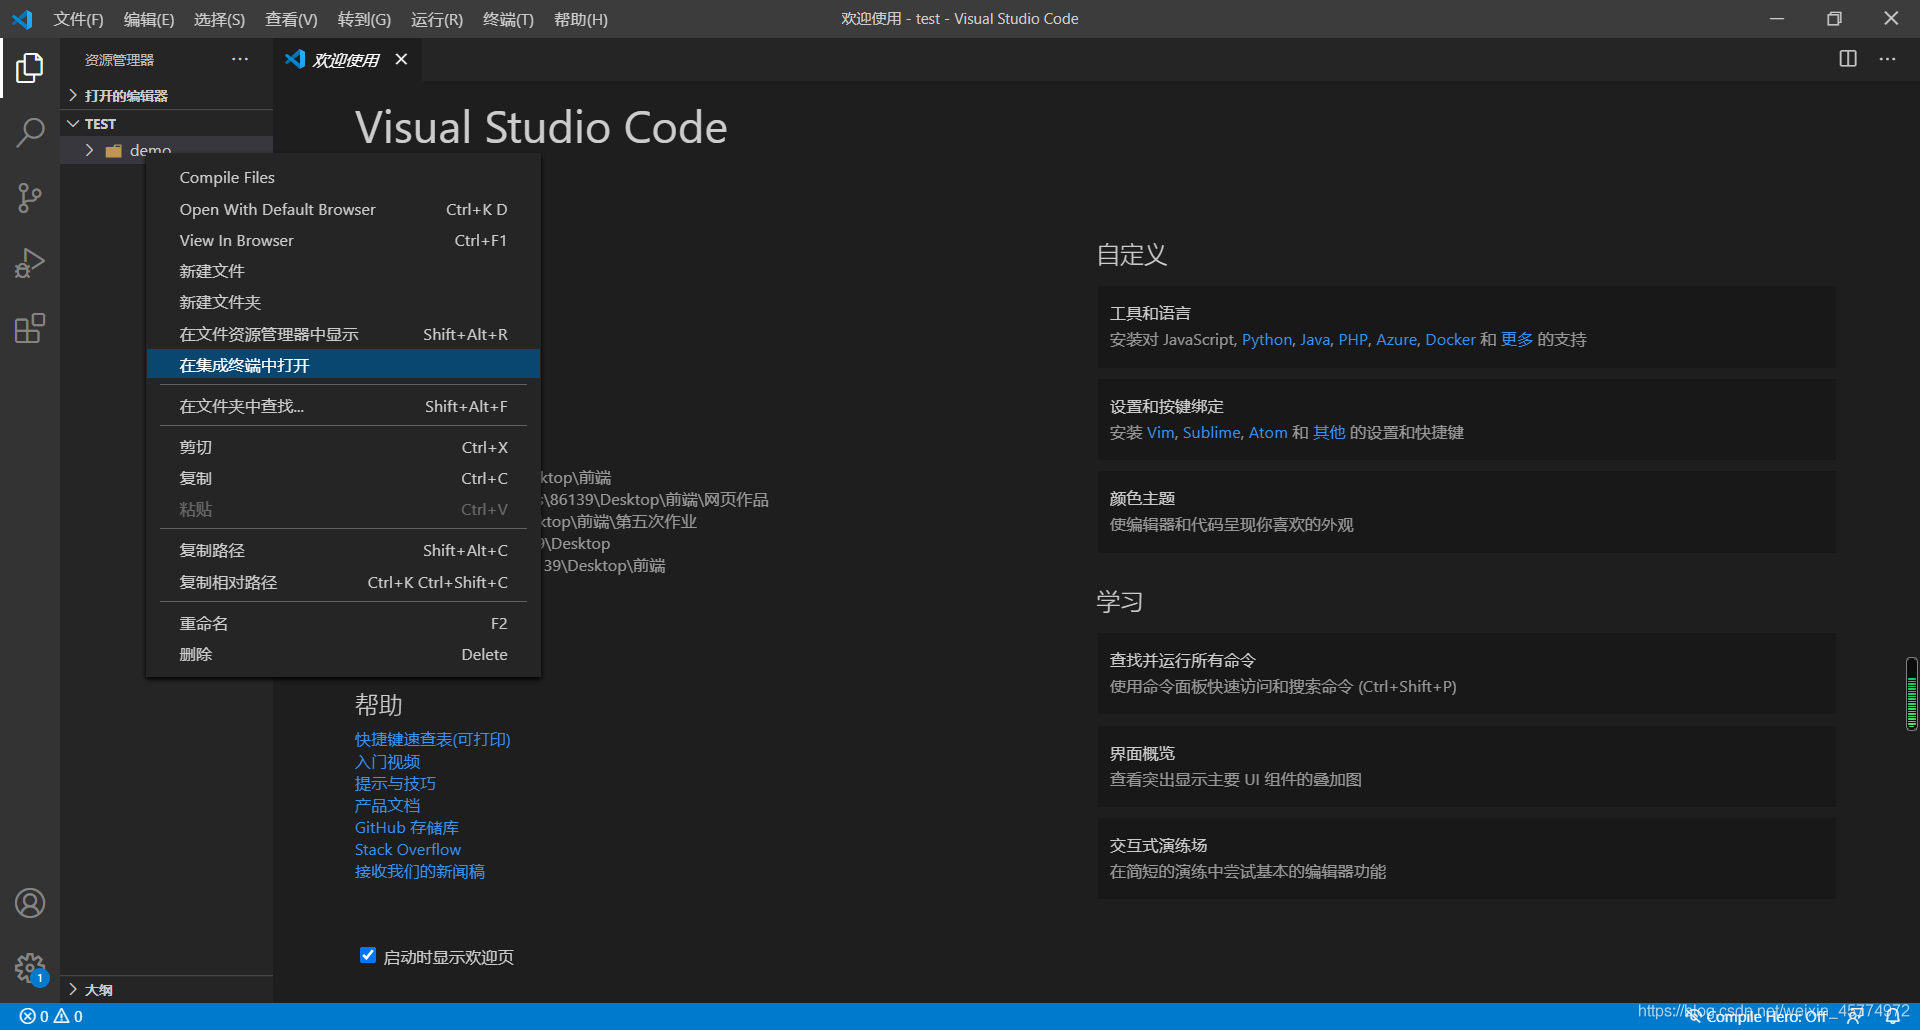Open the 运行(R) menu
The height and width of the screenshot is (1030, 1920).
(437, 19)
